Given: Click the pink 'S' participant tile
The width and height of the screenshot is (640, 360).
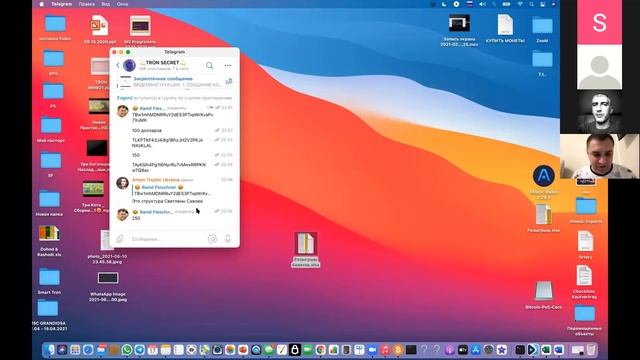Looking at the screenshot, I should [599, 22].
